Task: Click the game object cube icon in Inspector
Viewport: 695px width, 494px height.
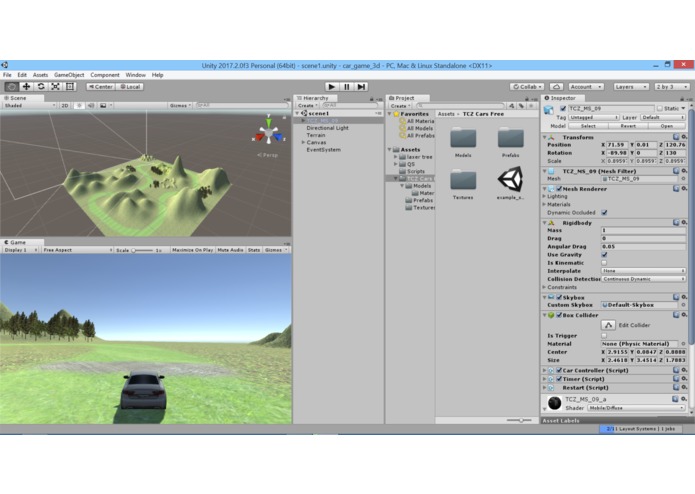Action: (x=549, y=110)
